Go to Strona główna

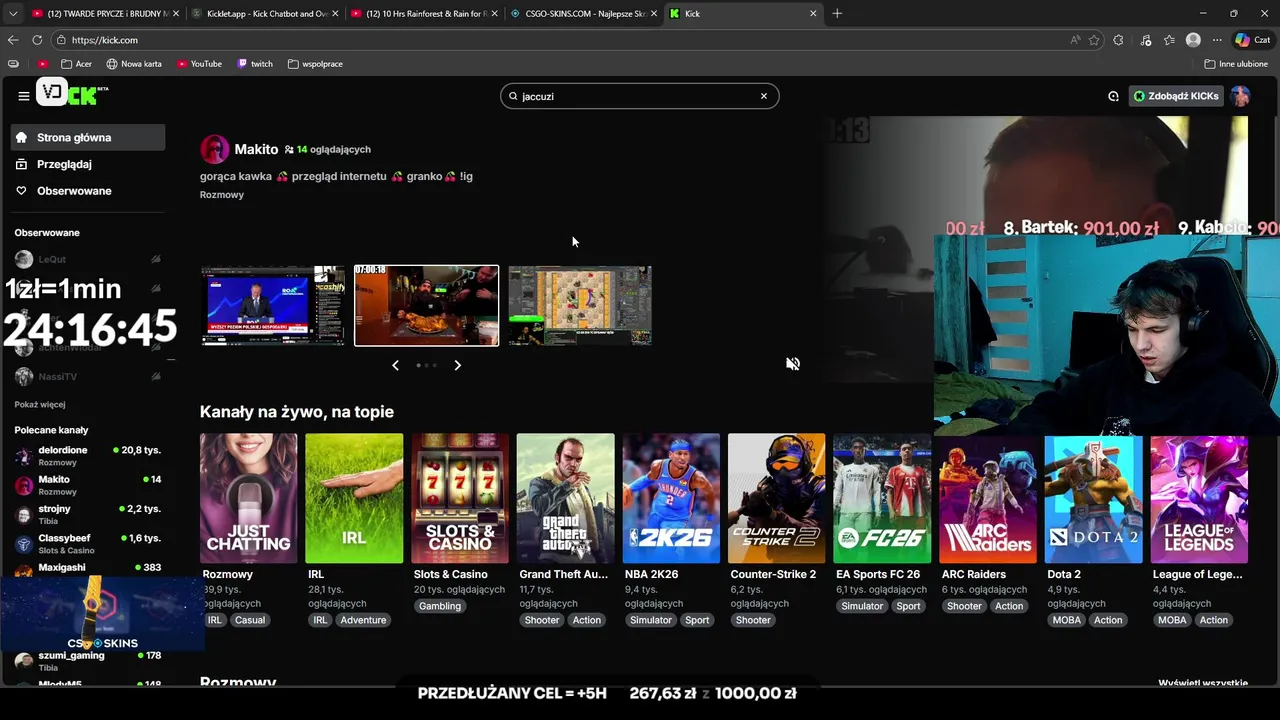pyautogui.click(x=89, y=137)
